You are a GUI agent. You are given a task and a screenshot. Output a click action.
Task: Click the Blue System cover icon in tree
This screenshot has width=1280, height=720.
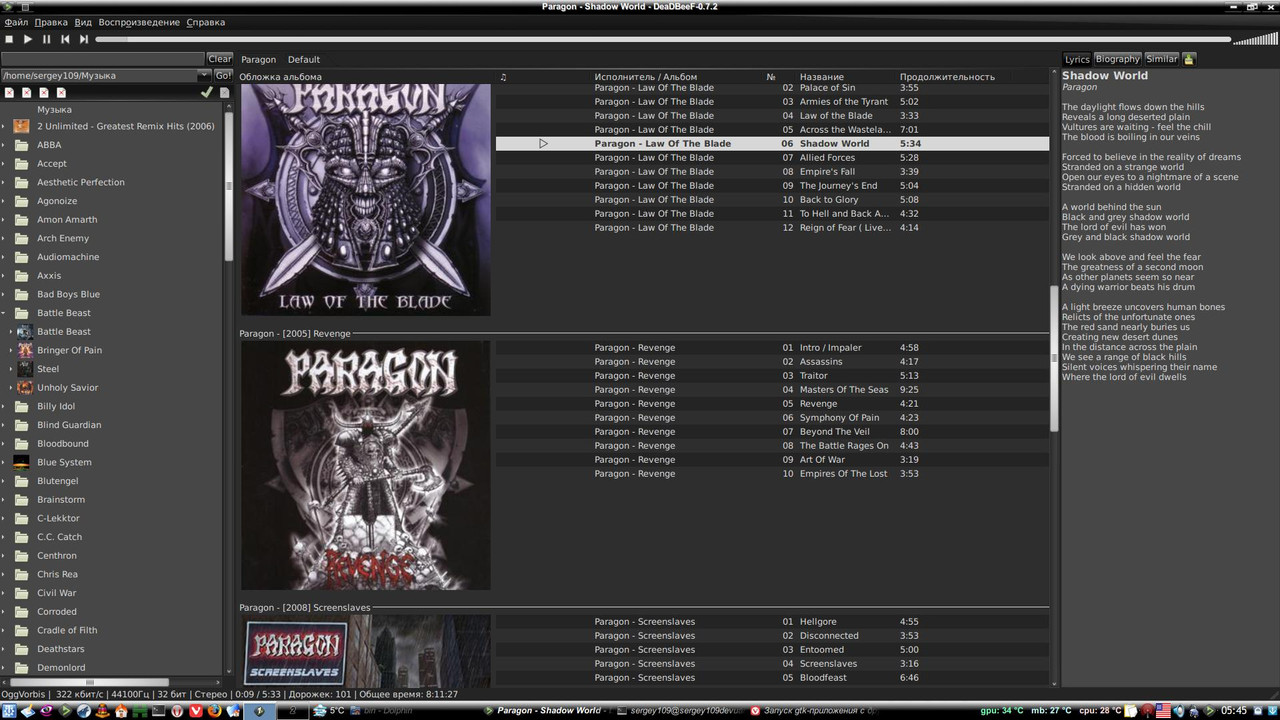pos(21,462)
